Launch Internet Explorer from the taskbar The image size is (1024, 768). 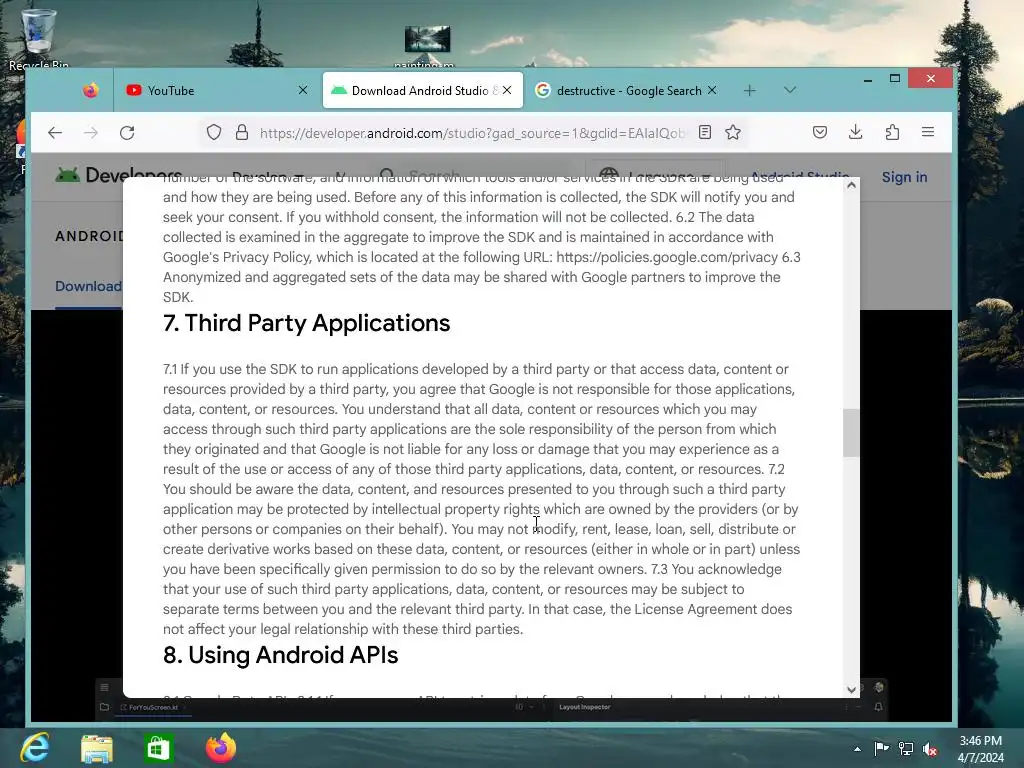click(x=35, y=748)
